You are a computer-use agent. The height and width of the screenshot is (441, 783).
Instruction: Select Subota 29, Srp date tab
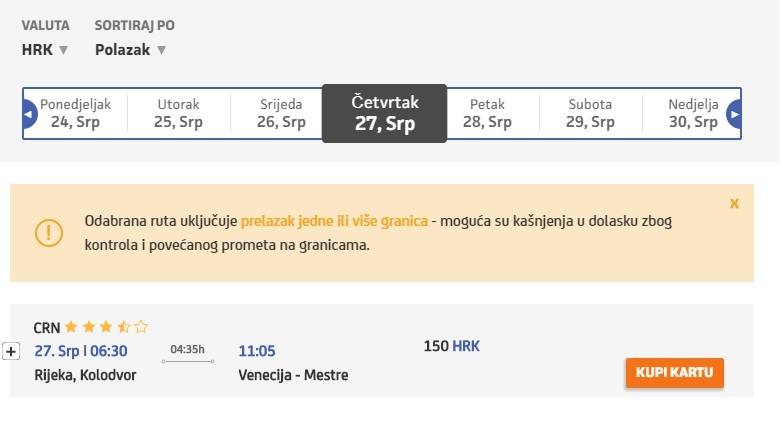[x=590, y=113]
